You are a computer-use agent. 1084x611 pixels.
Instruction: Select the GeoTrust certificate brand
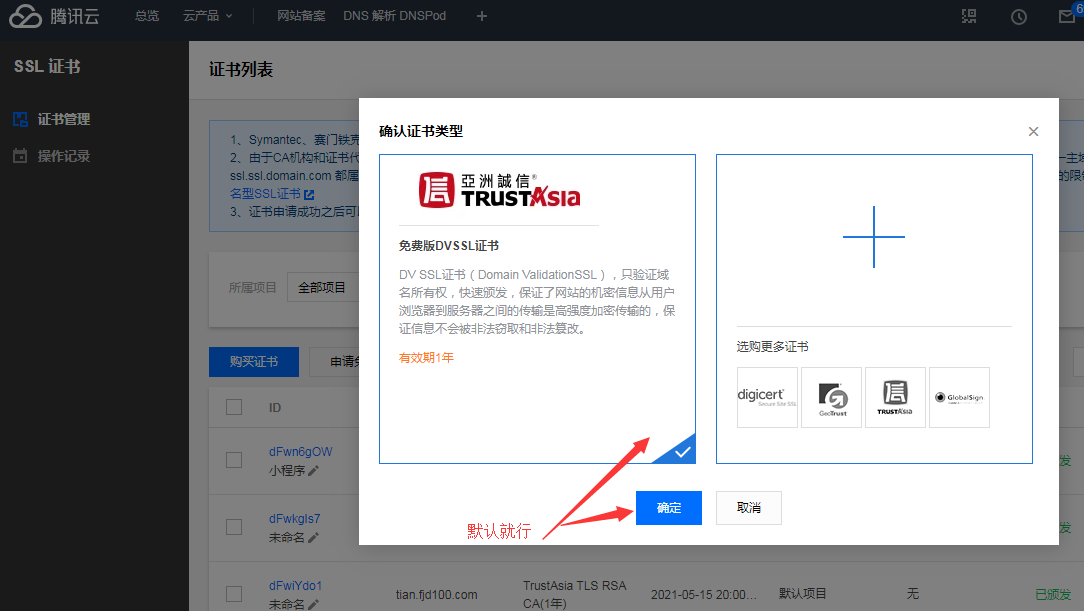832,397
